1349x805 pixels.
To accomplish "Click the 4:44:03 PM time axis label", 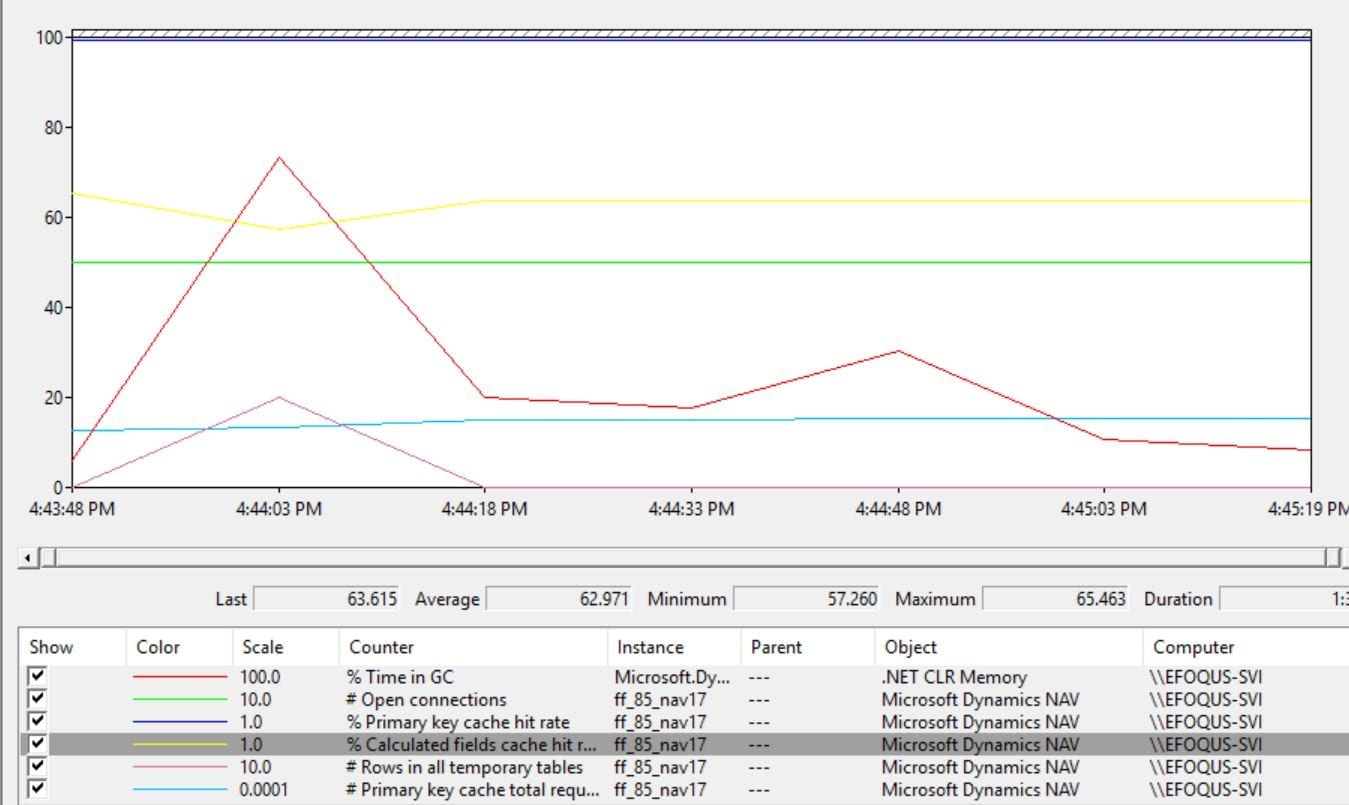I will 279,509.
